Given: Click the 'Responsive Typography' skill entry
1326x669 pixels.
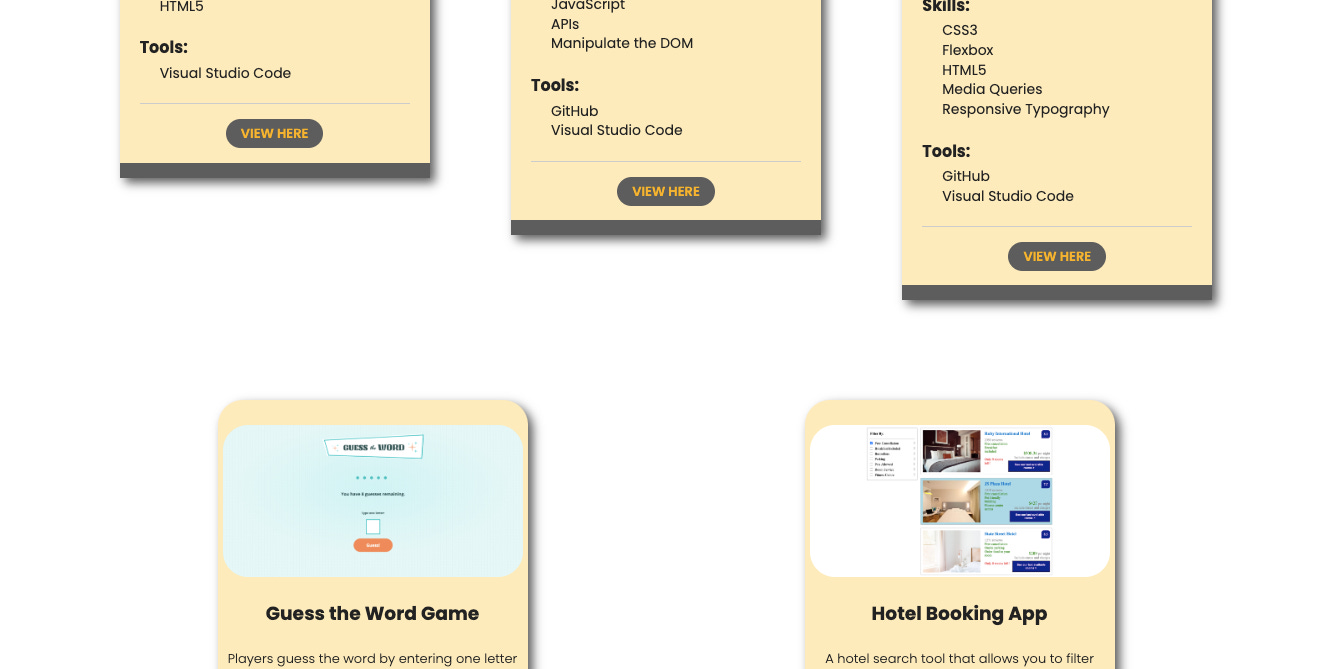Looking at the screenshot, I should tap(1026, 109).
